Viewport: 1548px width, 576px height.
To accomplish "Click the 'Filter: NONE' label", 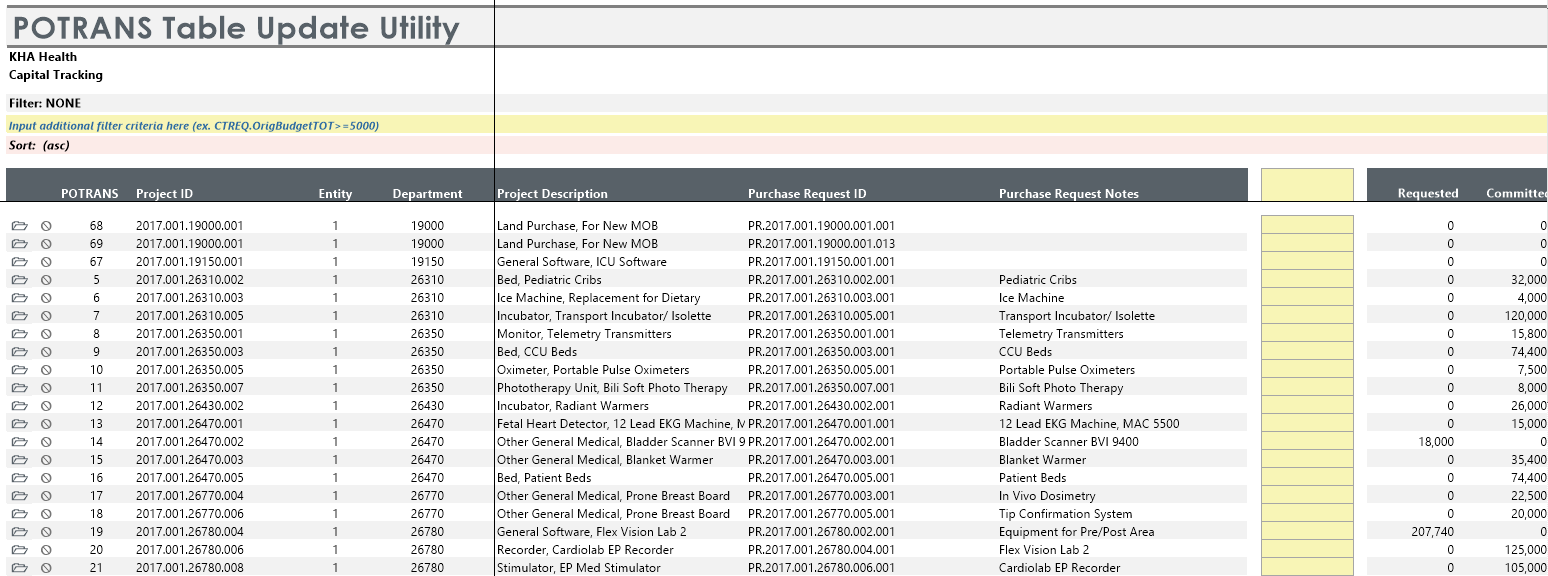I will click(45, 103).
